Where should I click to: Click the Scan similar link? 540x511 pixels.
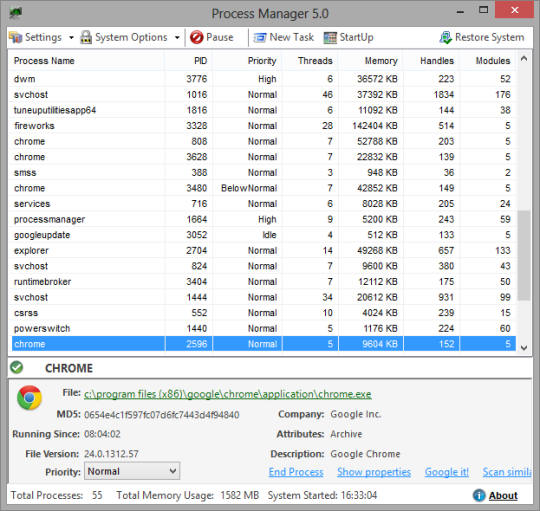click(507, 472)
